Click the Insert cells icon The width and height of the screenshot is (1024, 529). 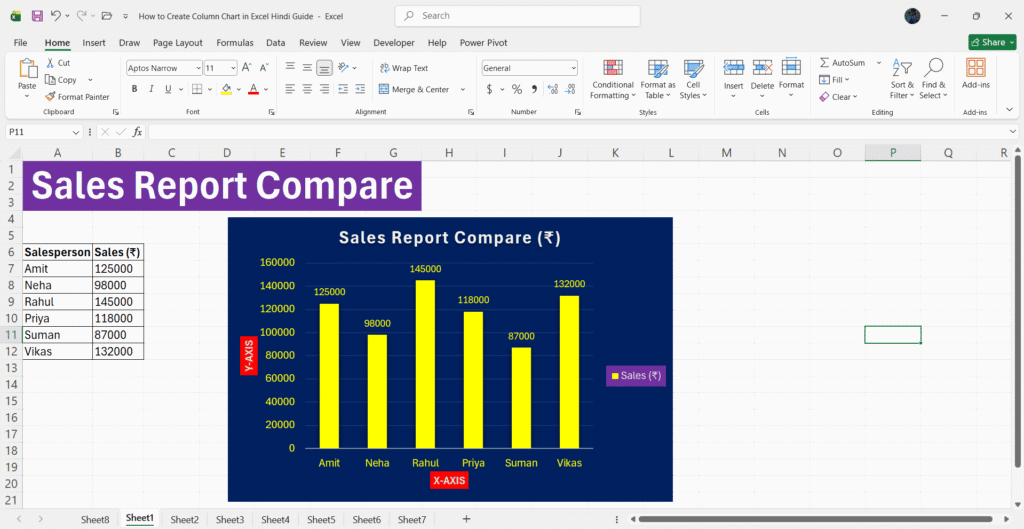(733, 67)
